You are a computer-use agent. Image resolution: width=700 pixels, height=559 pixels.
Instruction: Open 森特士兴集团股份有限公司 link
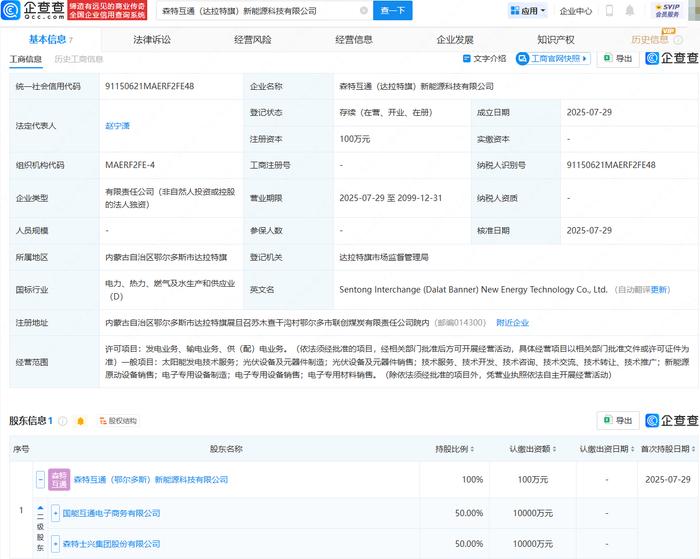click(111, 544)
